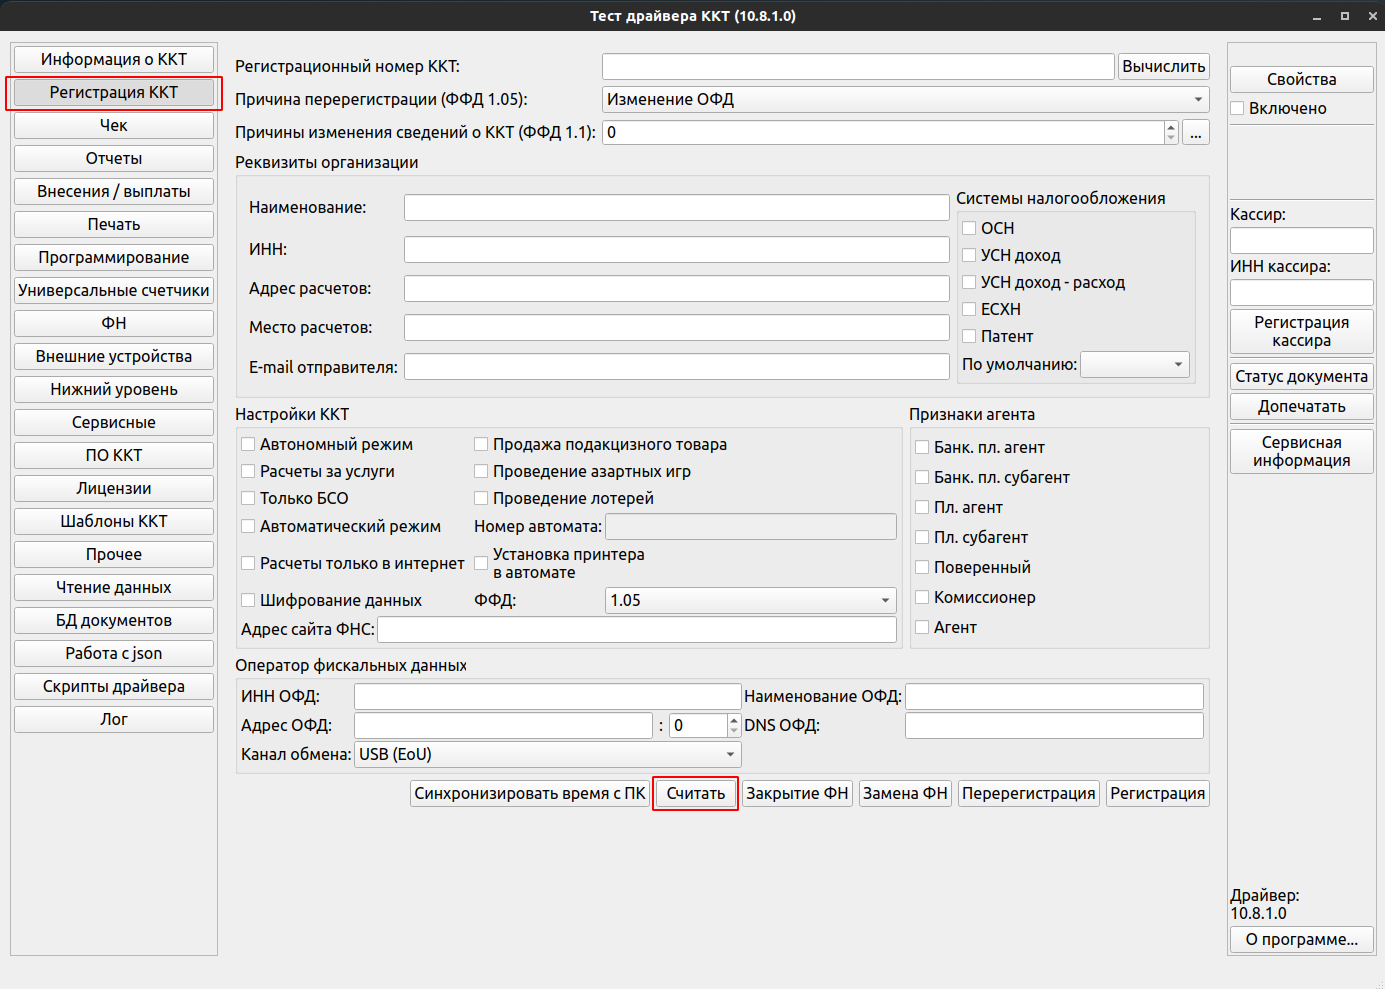1385x989 pixels.
Task: Check the Шифрование данных option
Action: pos(248,600)
